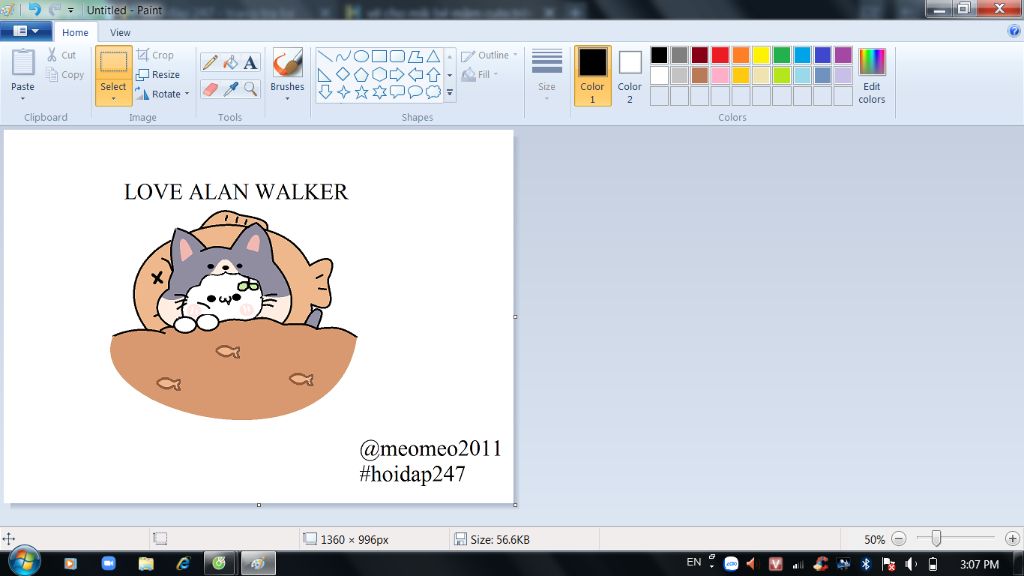
Task: Expand the Brushes dropdown arrow
Action: point(287,99)
